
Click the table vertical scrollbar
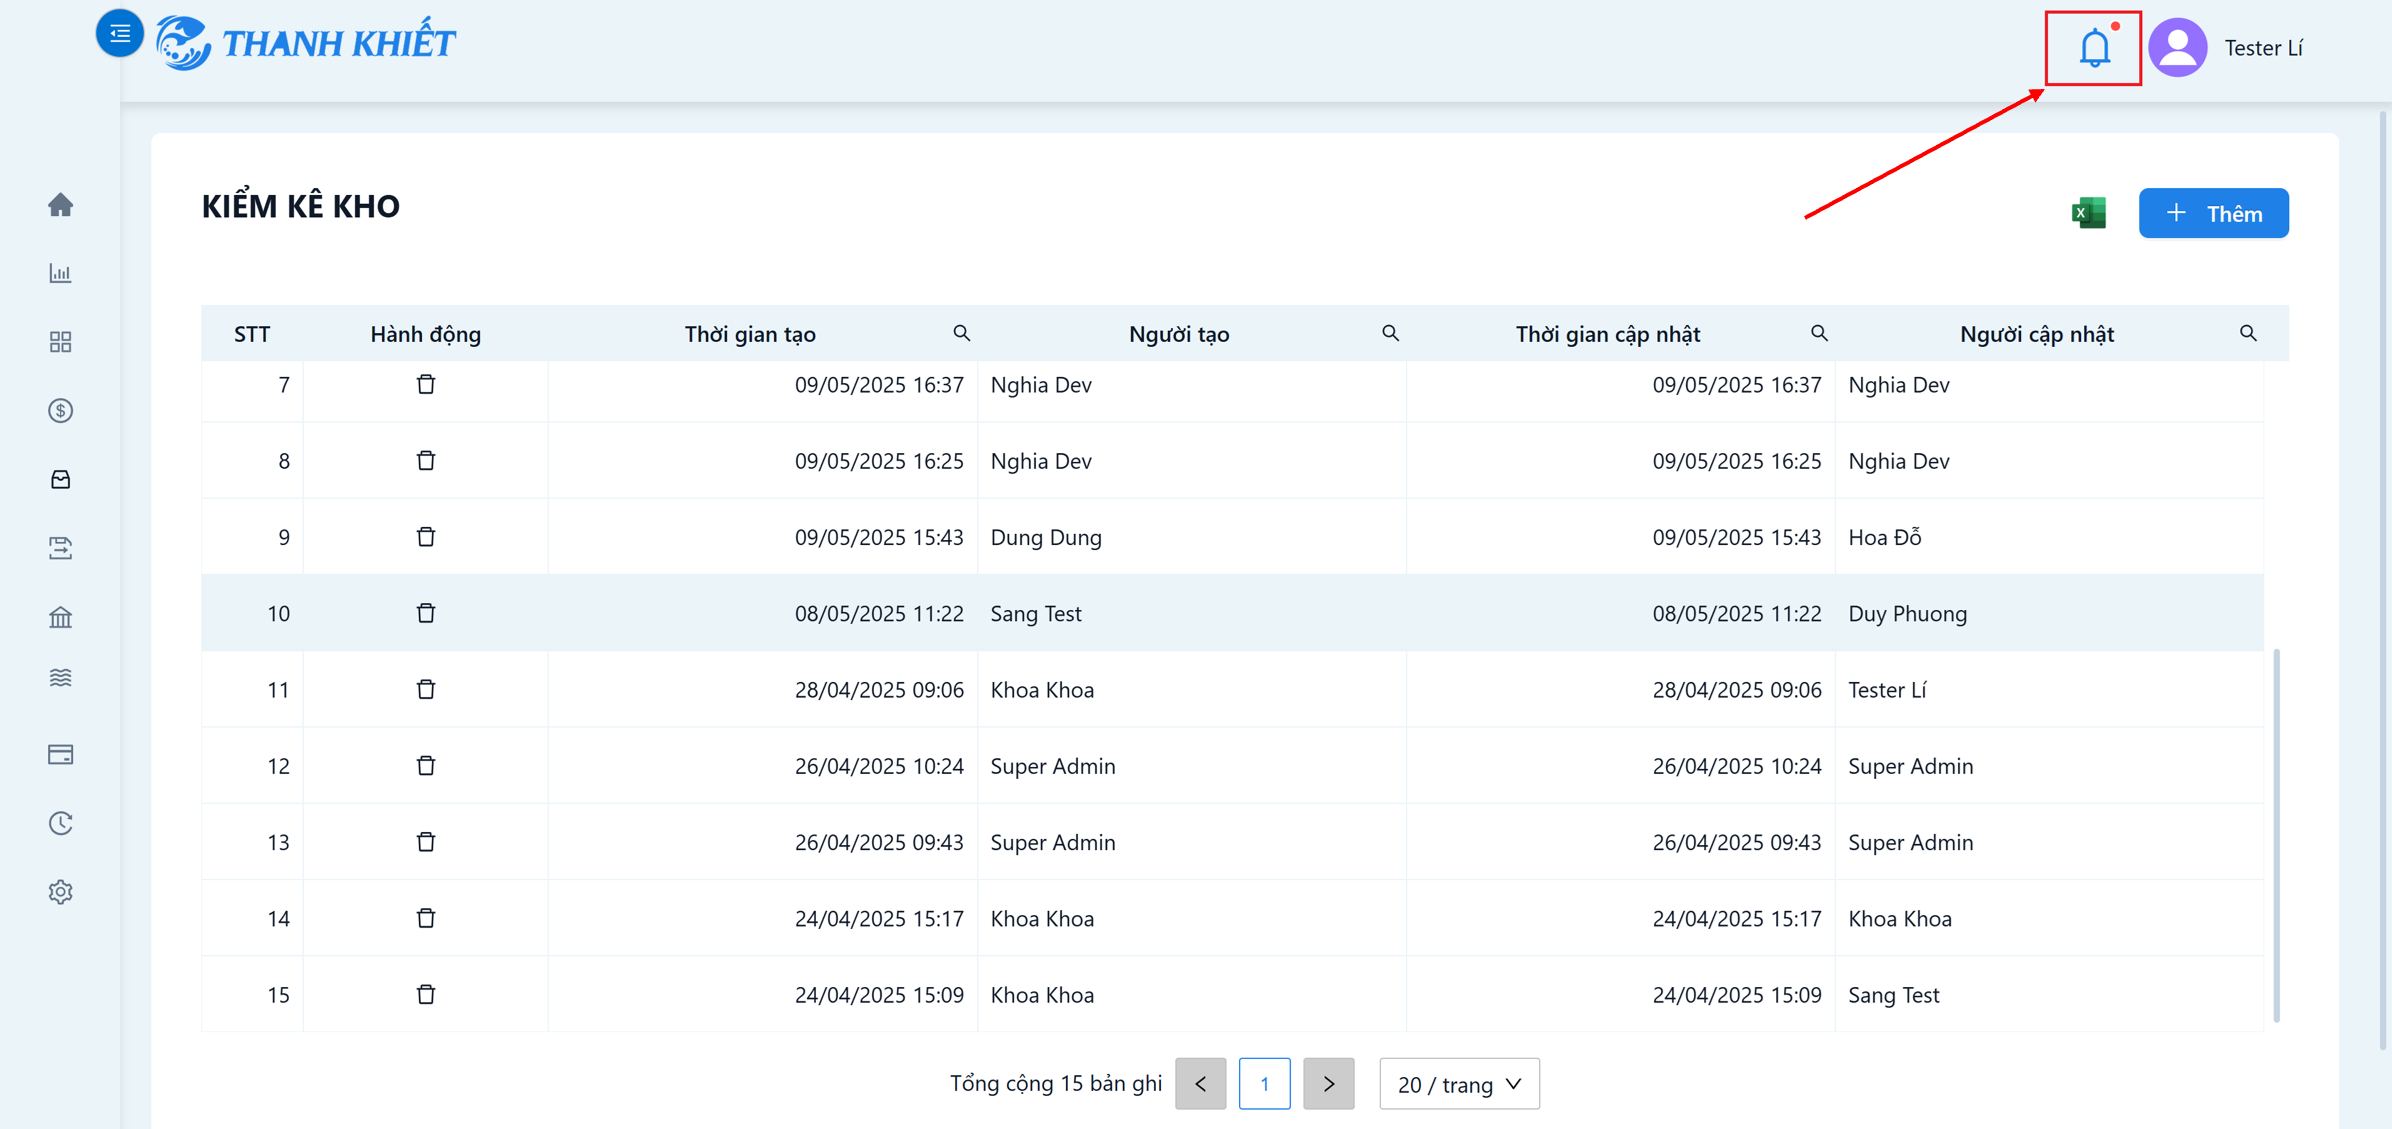click(2277, 836)
